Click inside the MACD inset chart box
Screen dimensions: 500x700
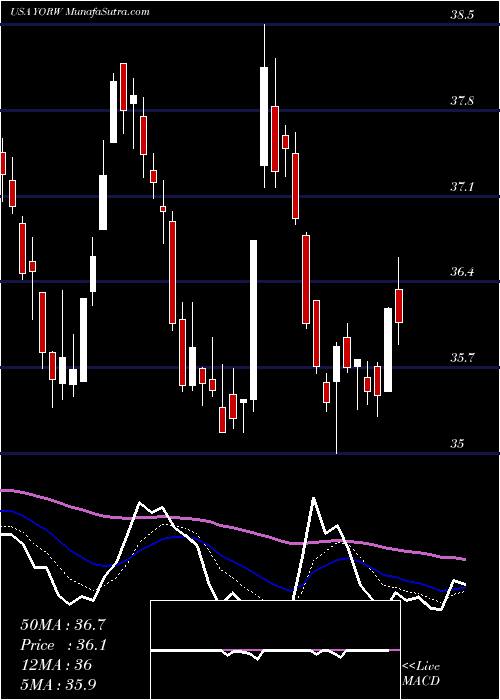tap(275, 650)
